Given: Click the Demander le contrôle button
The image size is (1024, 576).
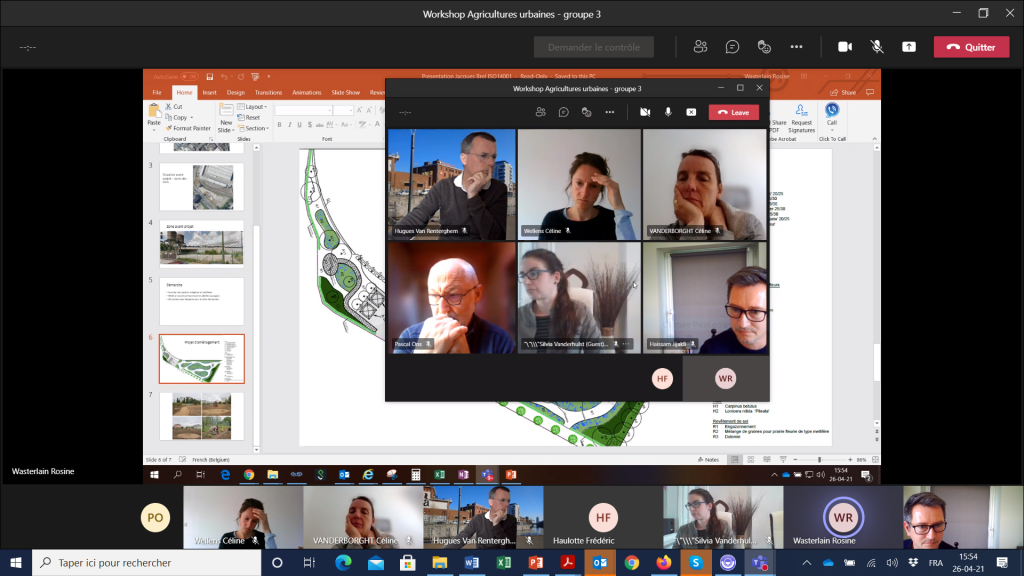Looking at the screenshot, I should pyautogui.click(x=594, y=47).
